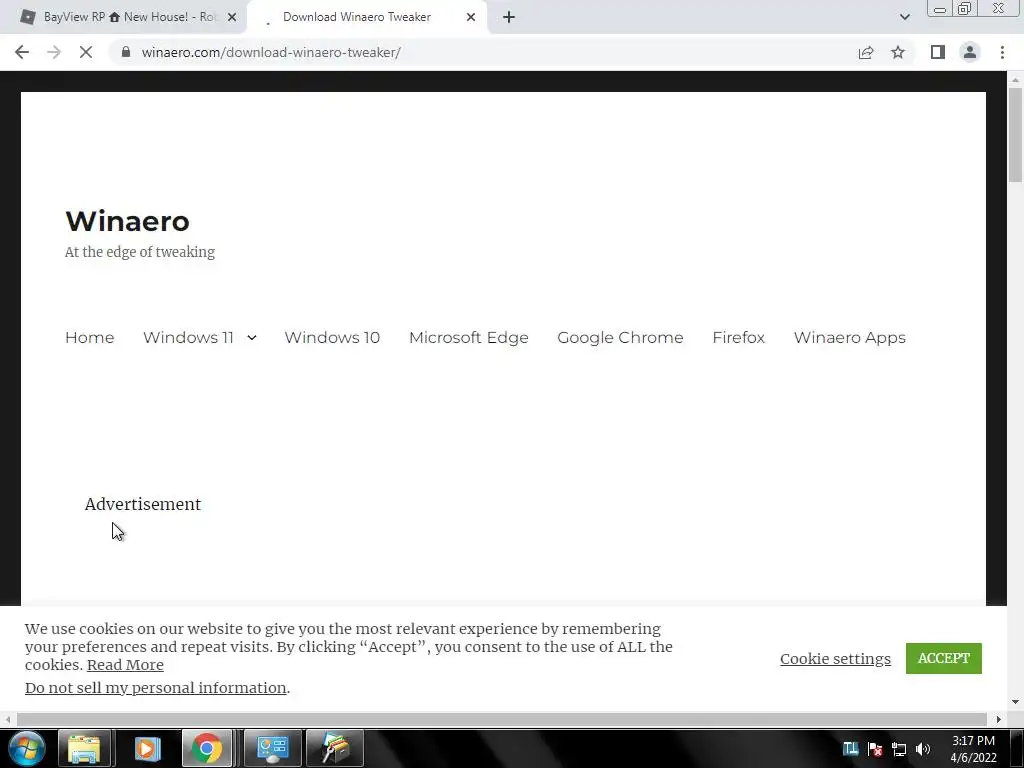Click the taskbar clock showing 3:17 PM
The width and height of the screenshot is (1024, 768).
click(x=973, y=749)
